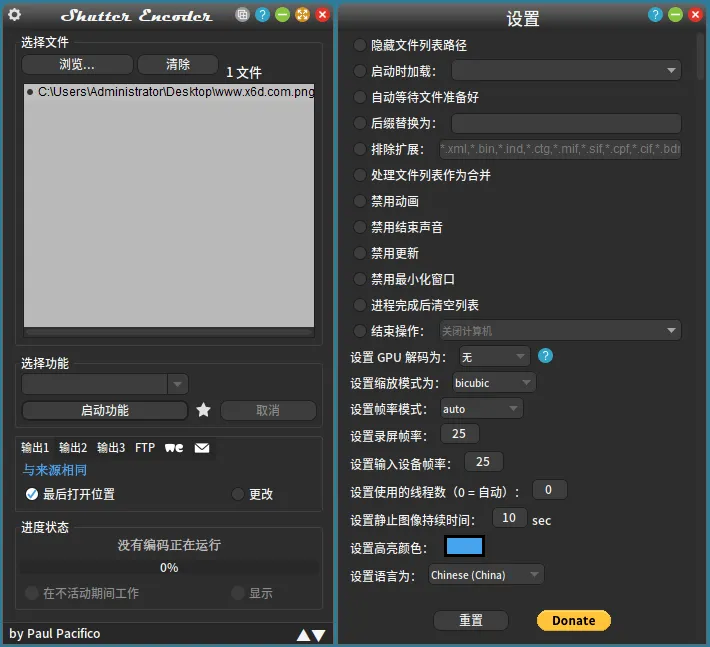Switch to the 输出2 tab
This screenshot has width=710, height=647.
click(73, 448)
